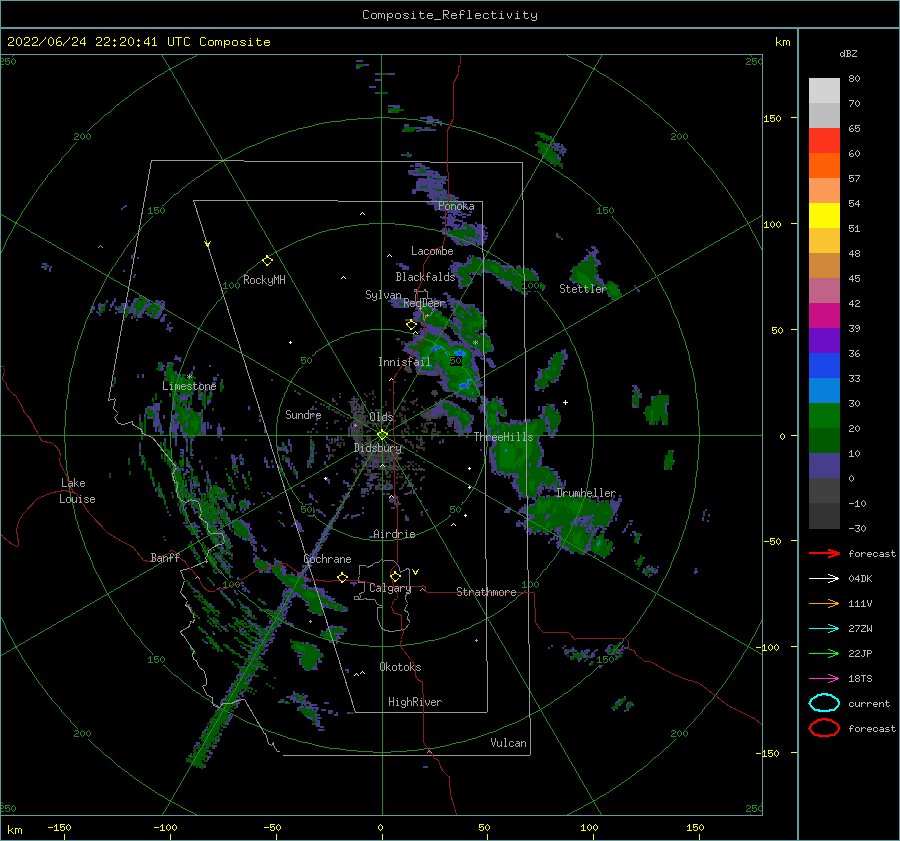Click the Sylvan label on map
900x841 pixels.
tap(383, 295)
